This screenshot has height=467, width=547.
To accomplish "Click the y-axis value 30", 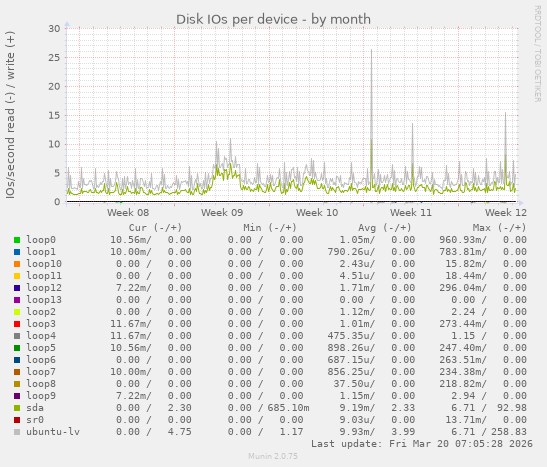I will point(54,29).
